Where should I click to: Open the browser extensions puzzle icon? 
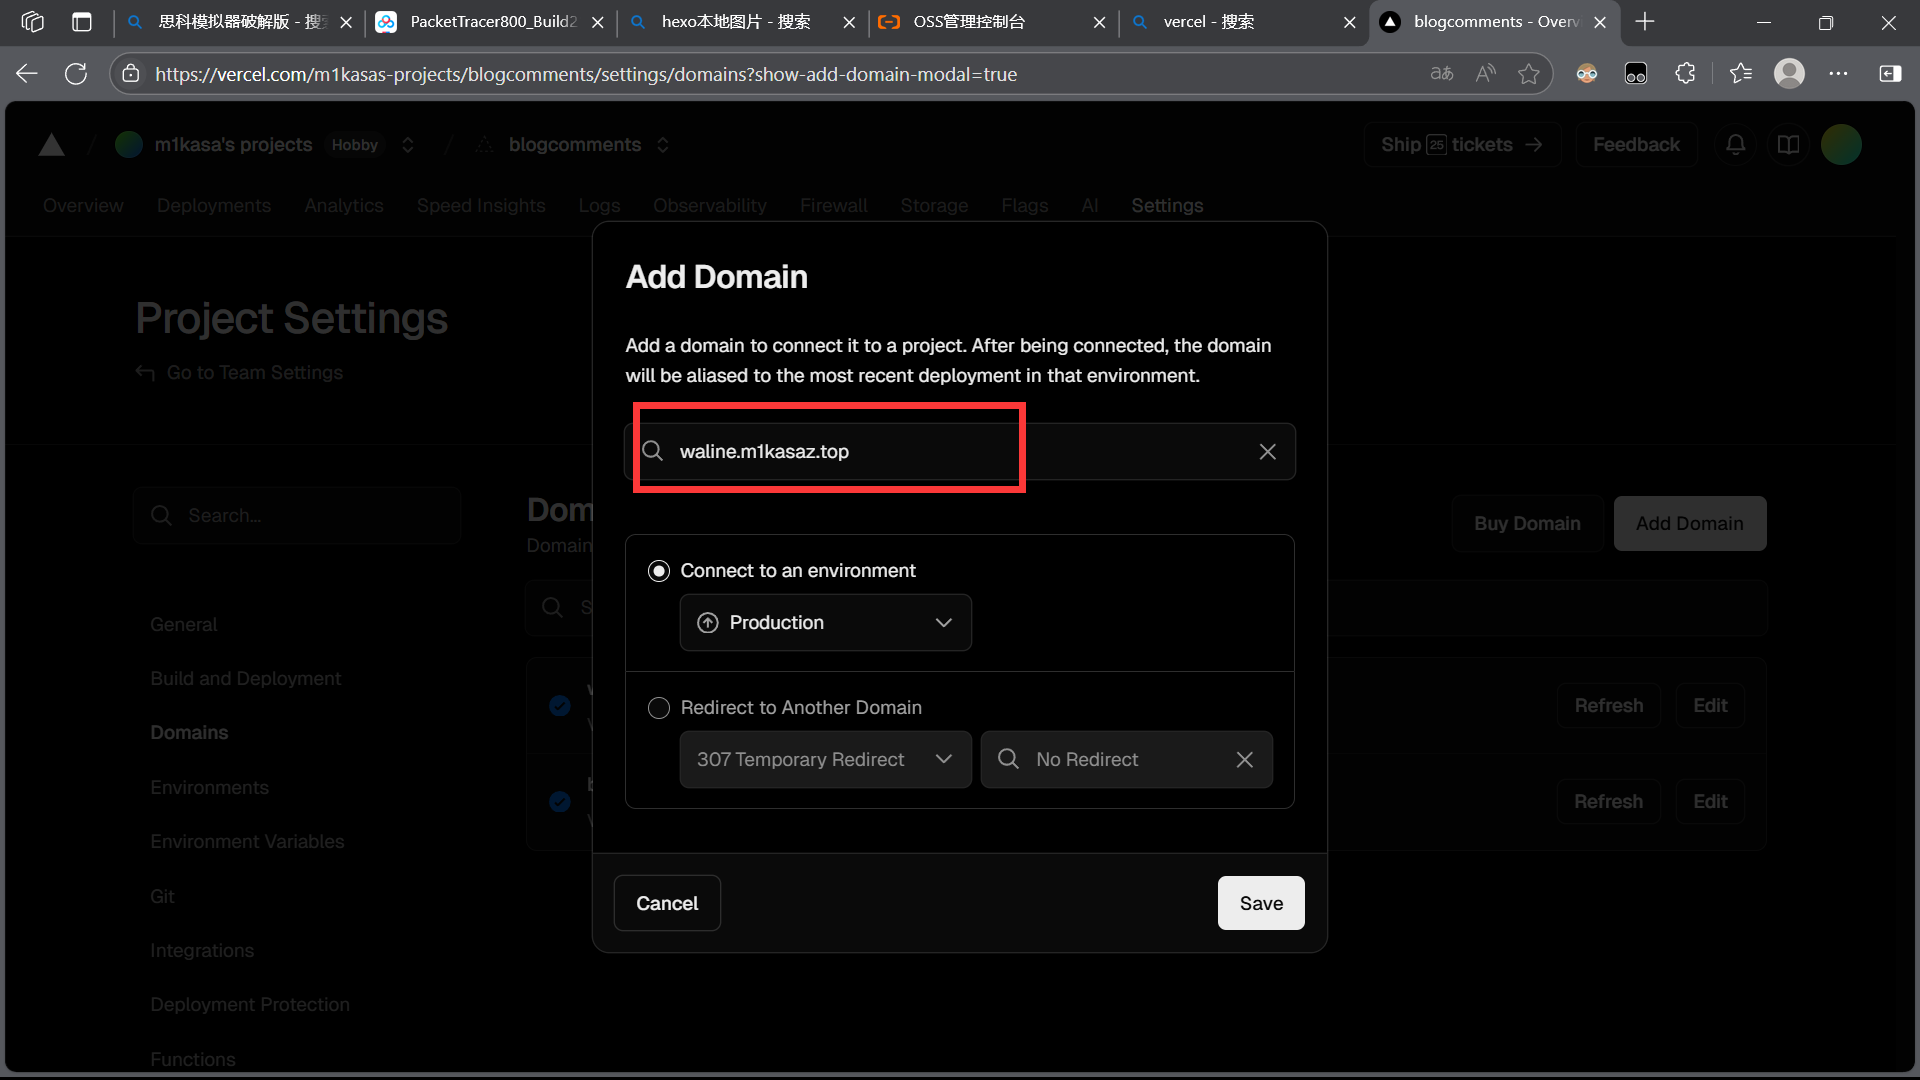click(x=1686, y=74)
